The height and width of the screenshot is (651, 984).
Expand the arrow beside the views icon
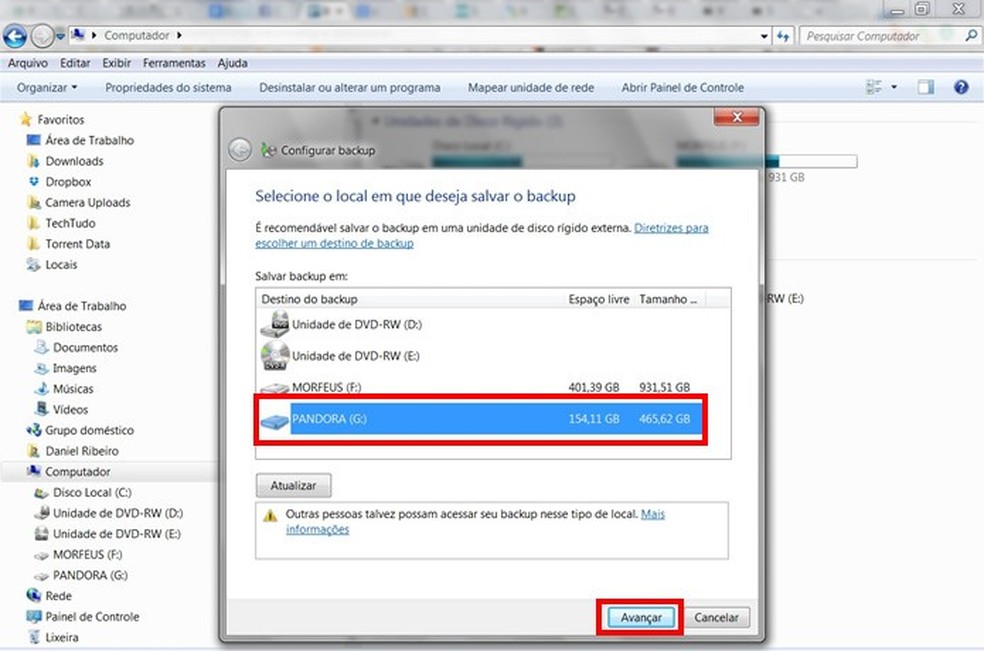[x=893, y=87]
